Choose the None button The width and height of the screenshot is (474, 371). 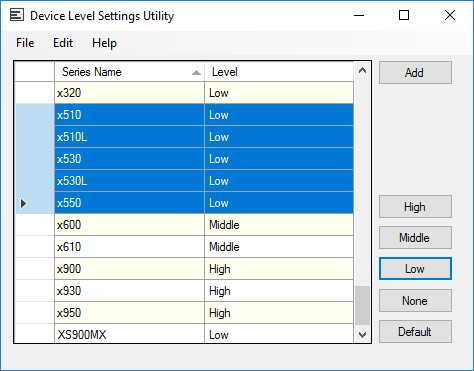[415, 301]
